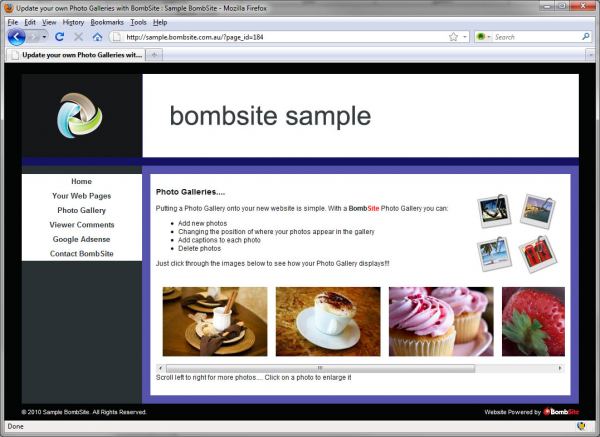
Task: Click the 'Done' status bar text
Action: (16, 426)
